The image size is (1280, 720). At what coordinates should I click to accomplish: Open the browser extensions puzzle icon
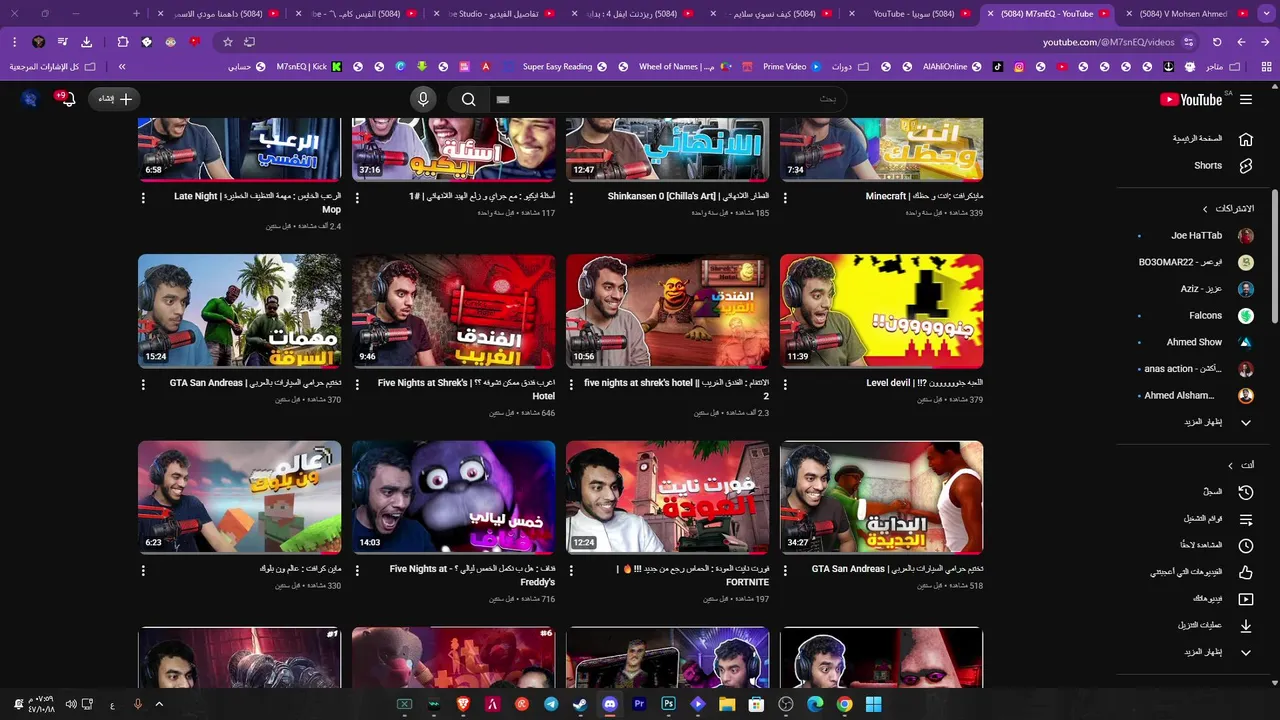[x=123, y=42]
